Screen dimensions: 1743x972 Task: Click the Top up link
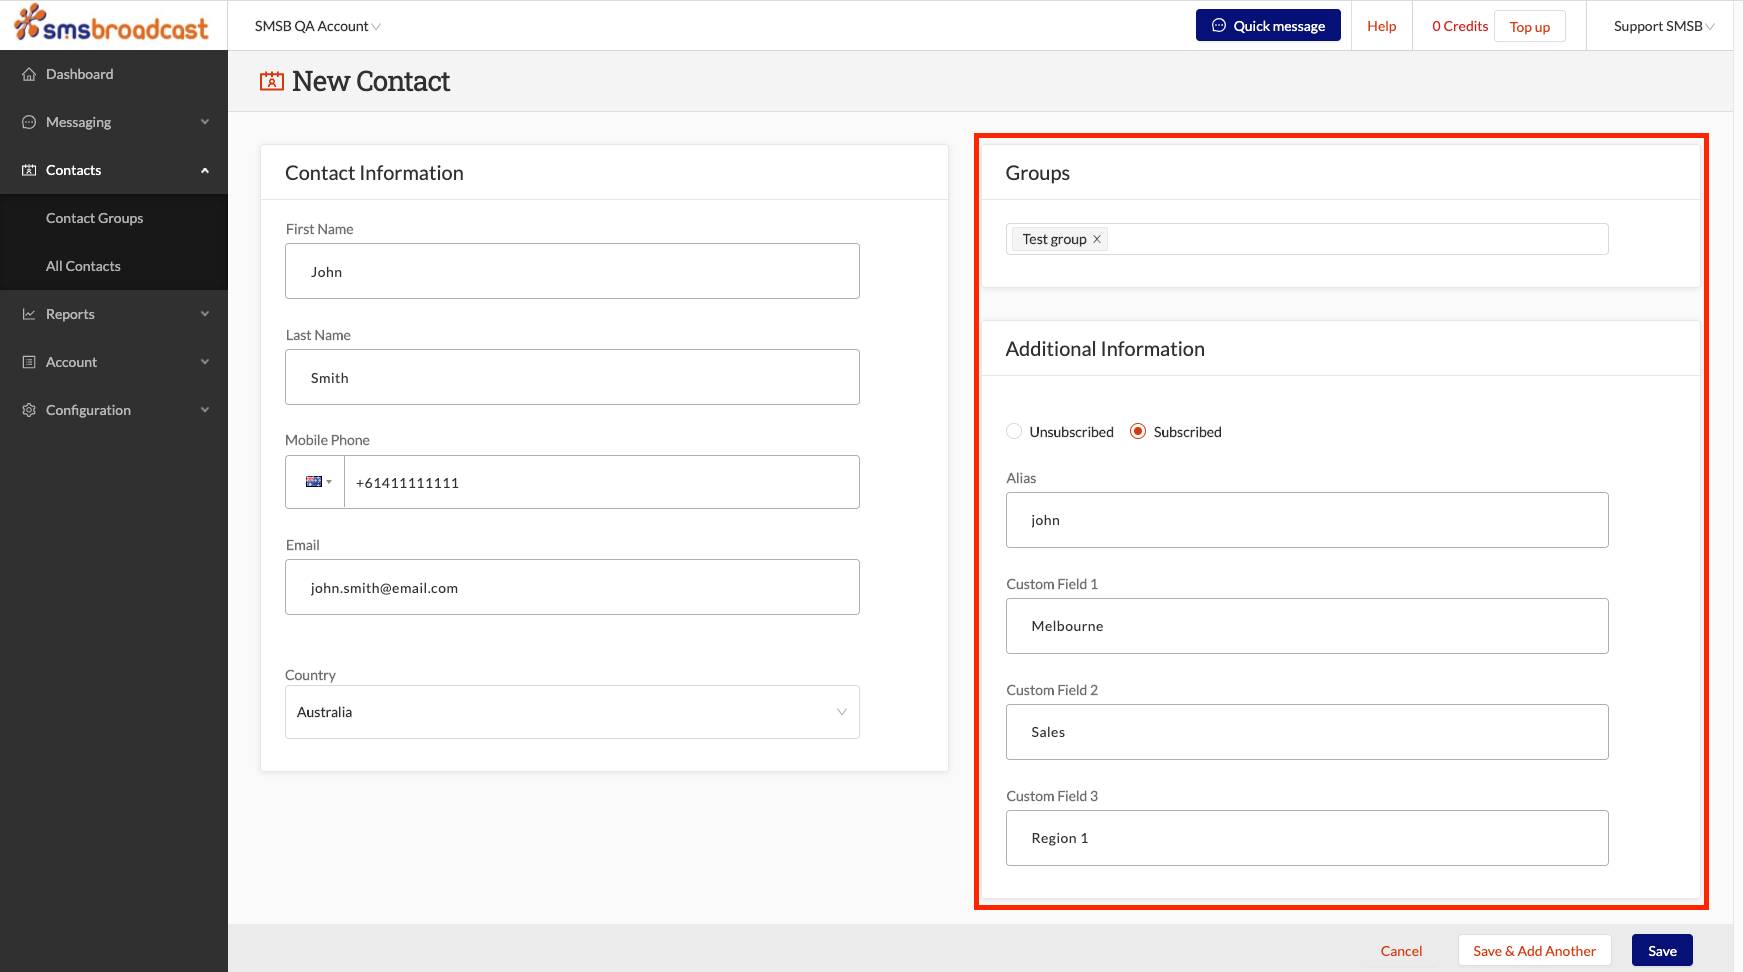[x=1529, y=26]
